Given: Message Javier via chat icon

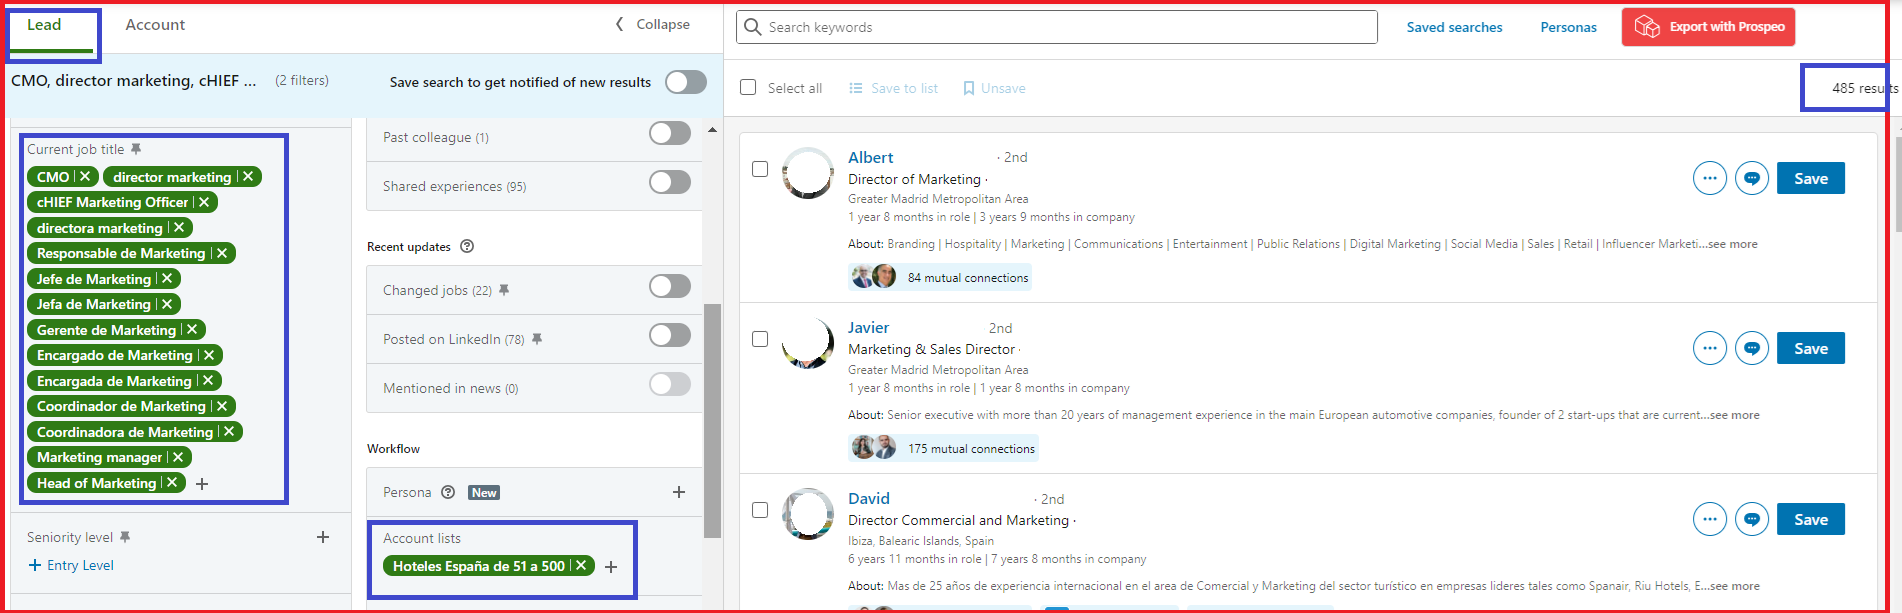Looking at the screenshot, I should tap(1752, 349).
